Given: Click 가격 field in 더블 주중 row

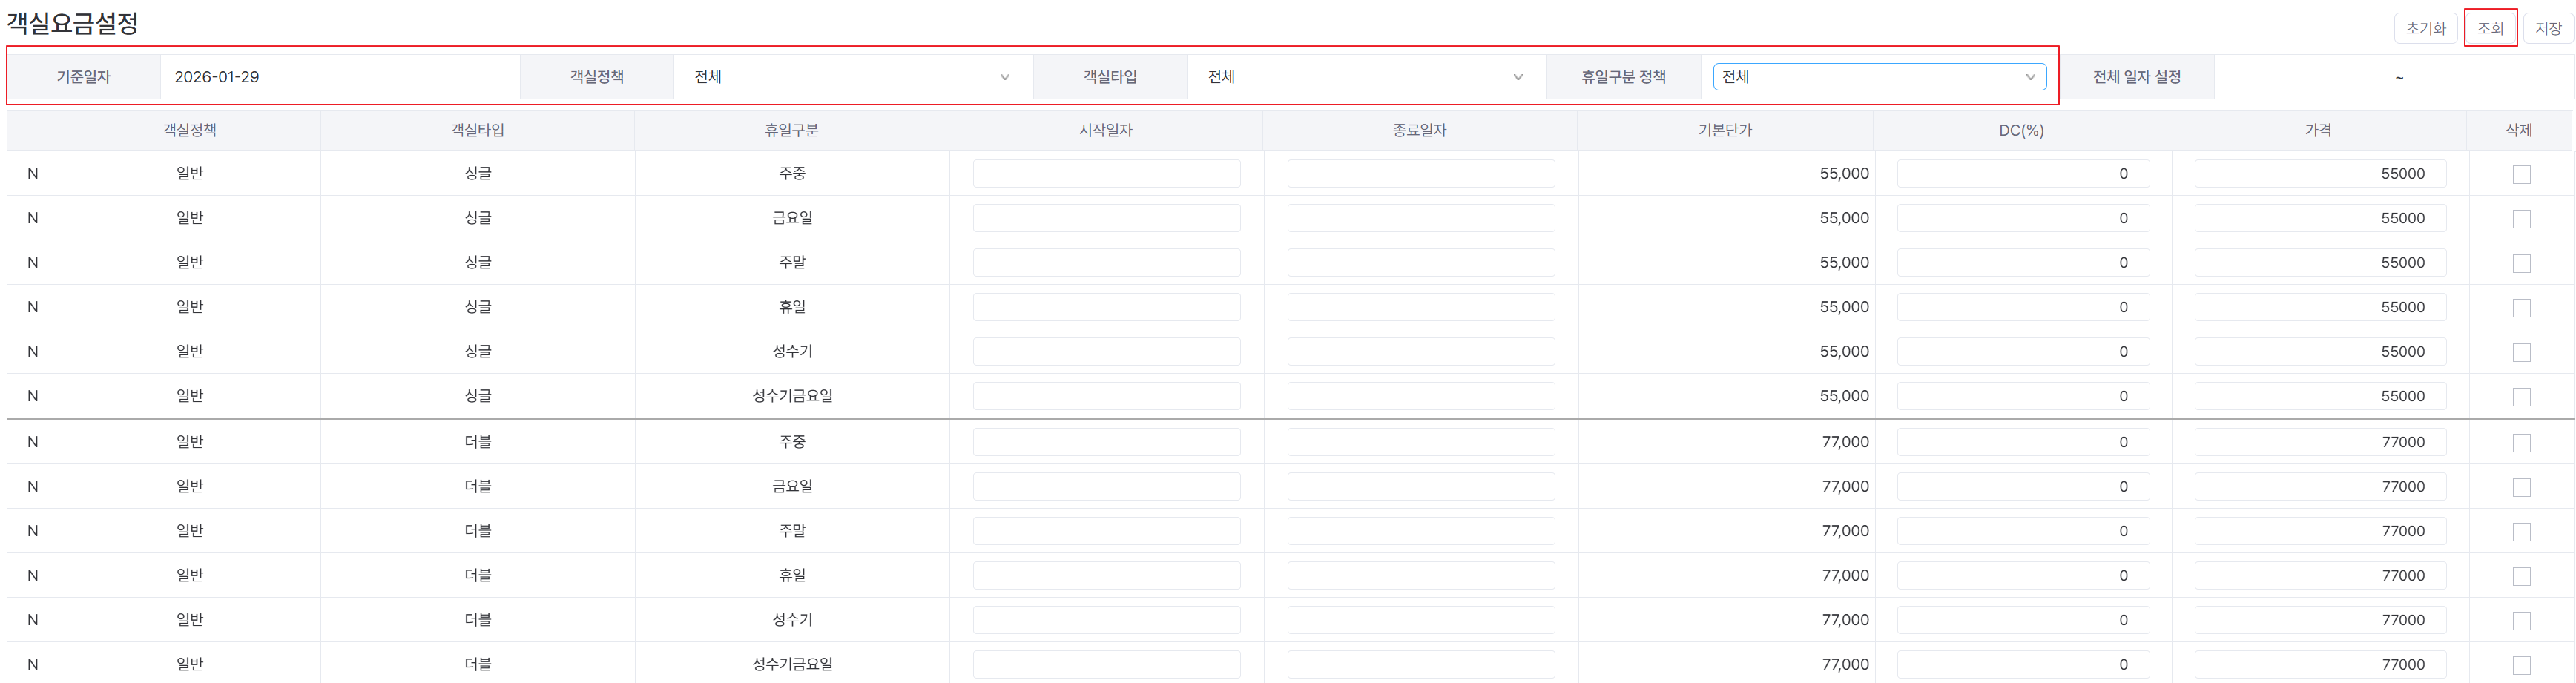Looking at the screenshot, I should coord(2320,442).
